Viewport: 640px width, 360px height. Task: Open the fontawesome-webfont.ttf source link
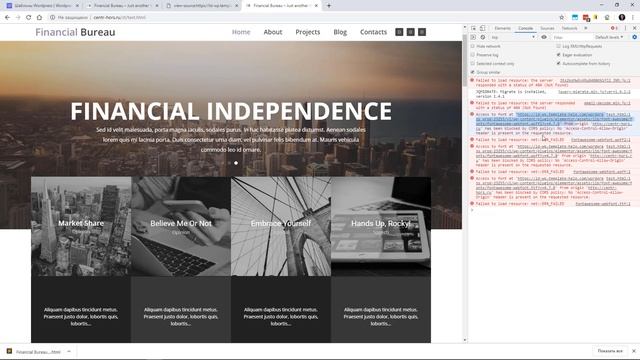(603, 203)
